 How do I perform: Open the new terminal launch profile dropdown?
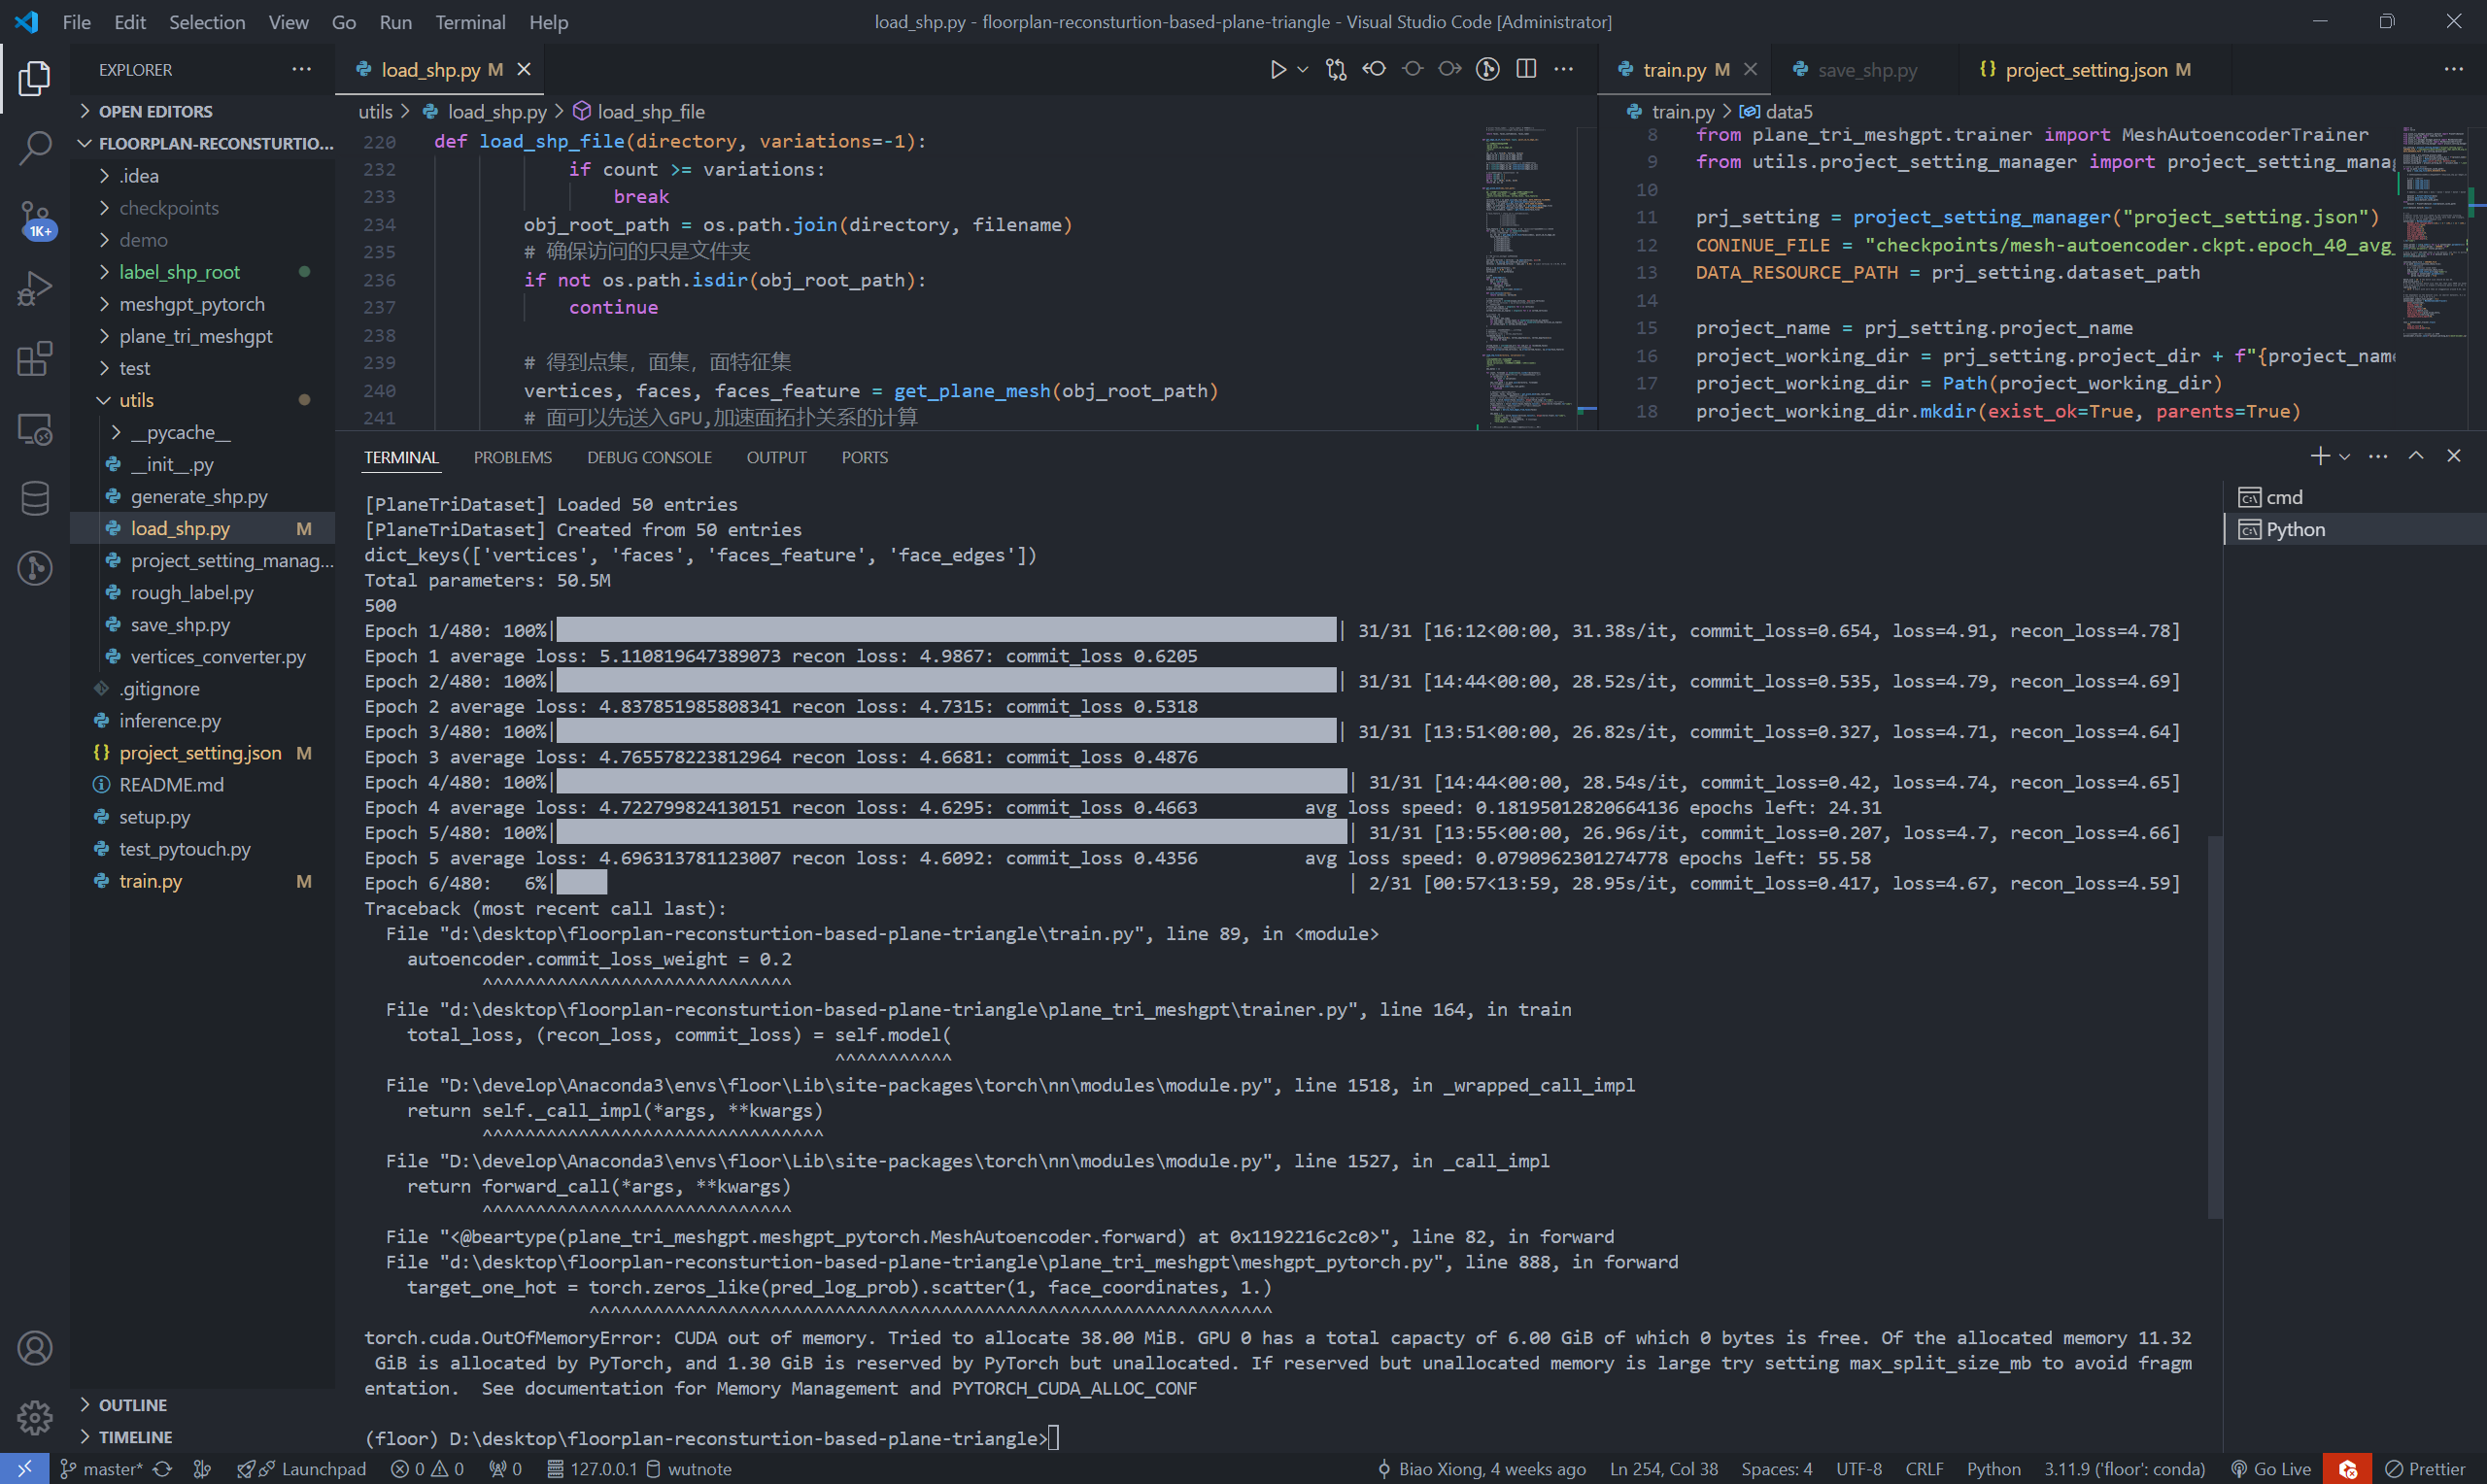point(2344,456)
